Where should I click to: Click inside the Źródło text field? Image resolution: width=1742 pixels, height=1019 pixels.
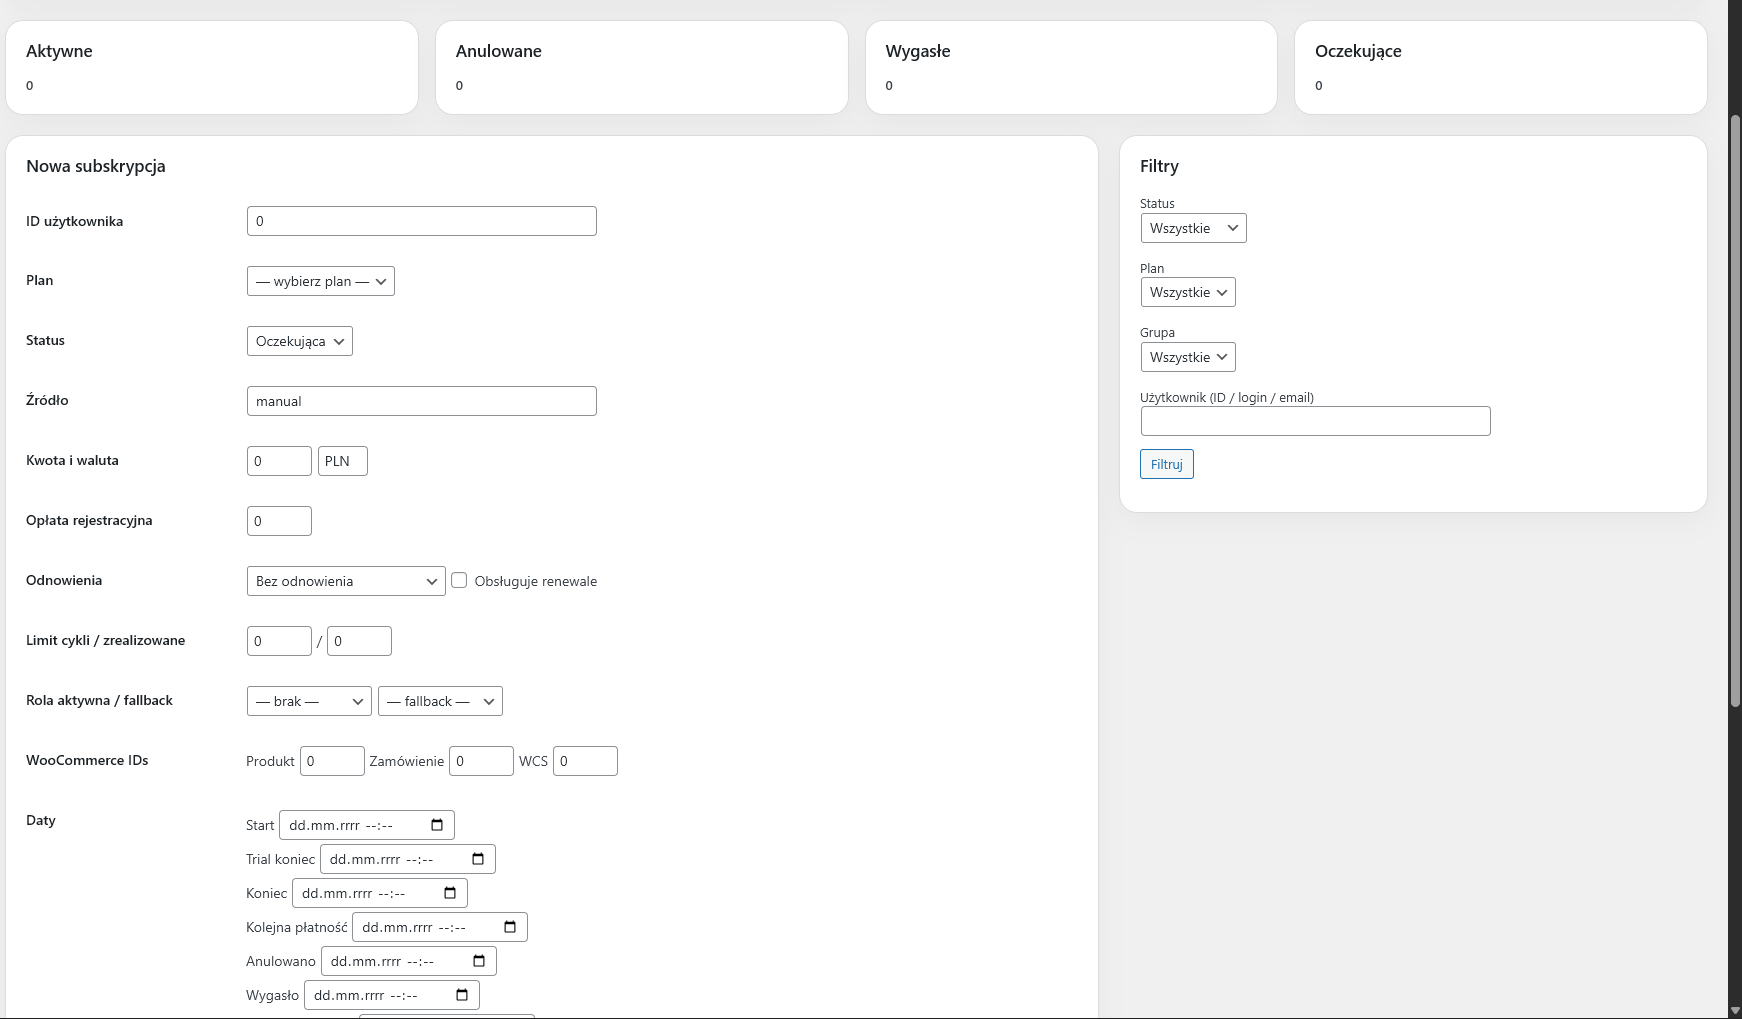[x=421, y=400]
